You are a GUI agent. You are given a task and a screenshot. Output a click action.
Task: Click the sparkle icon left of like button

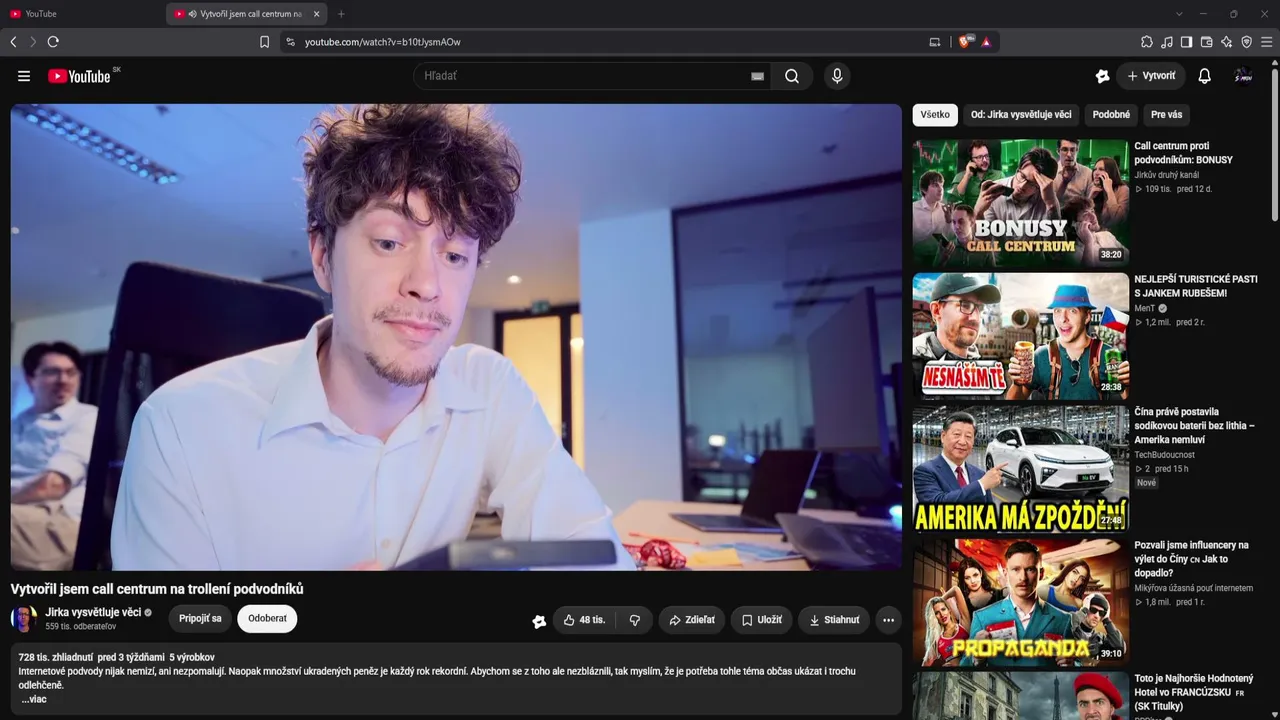pos(539,621)
